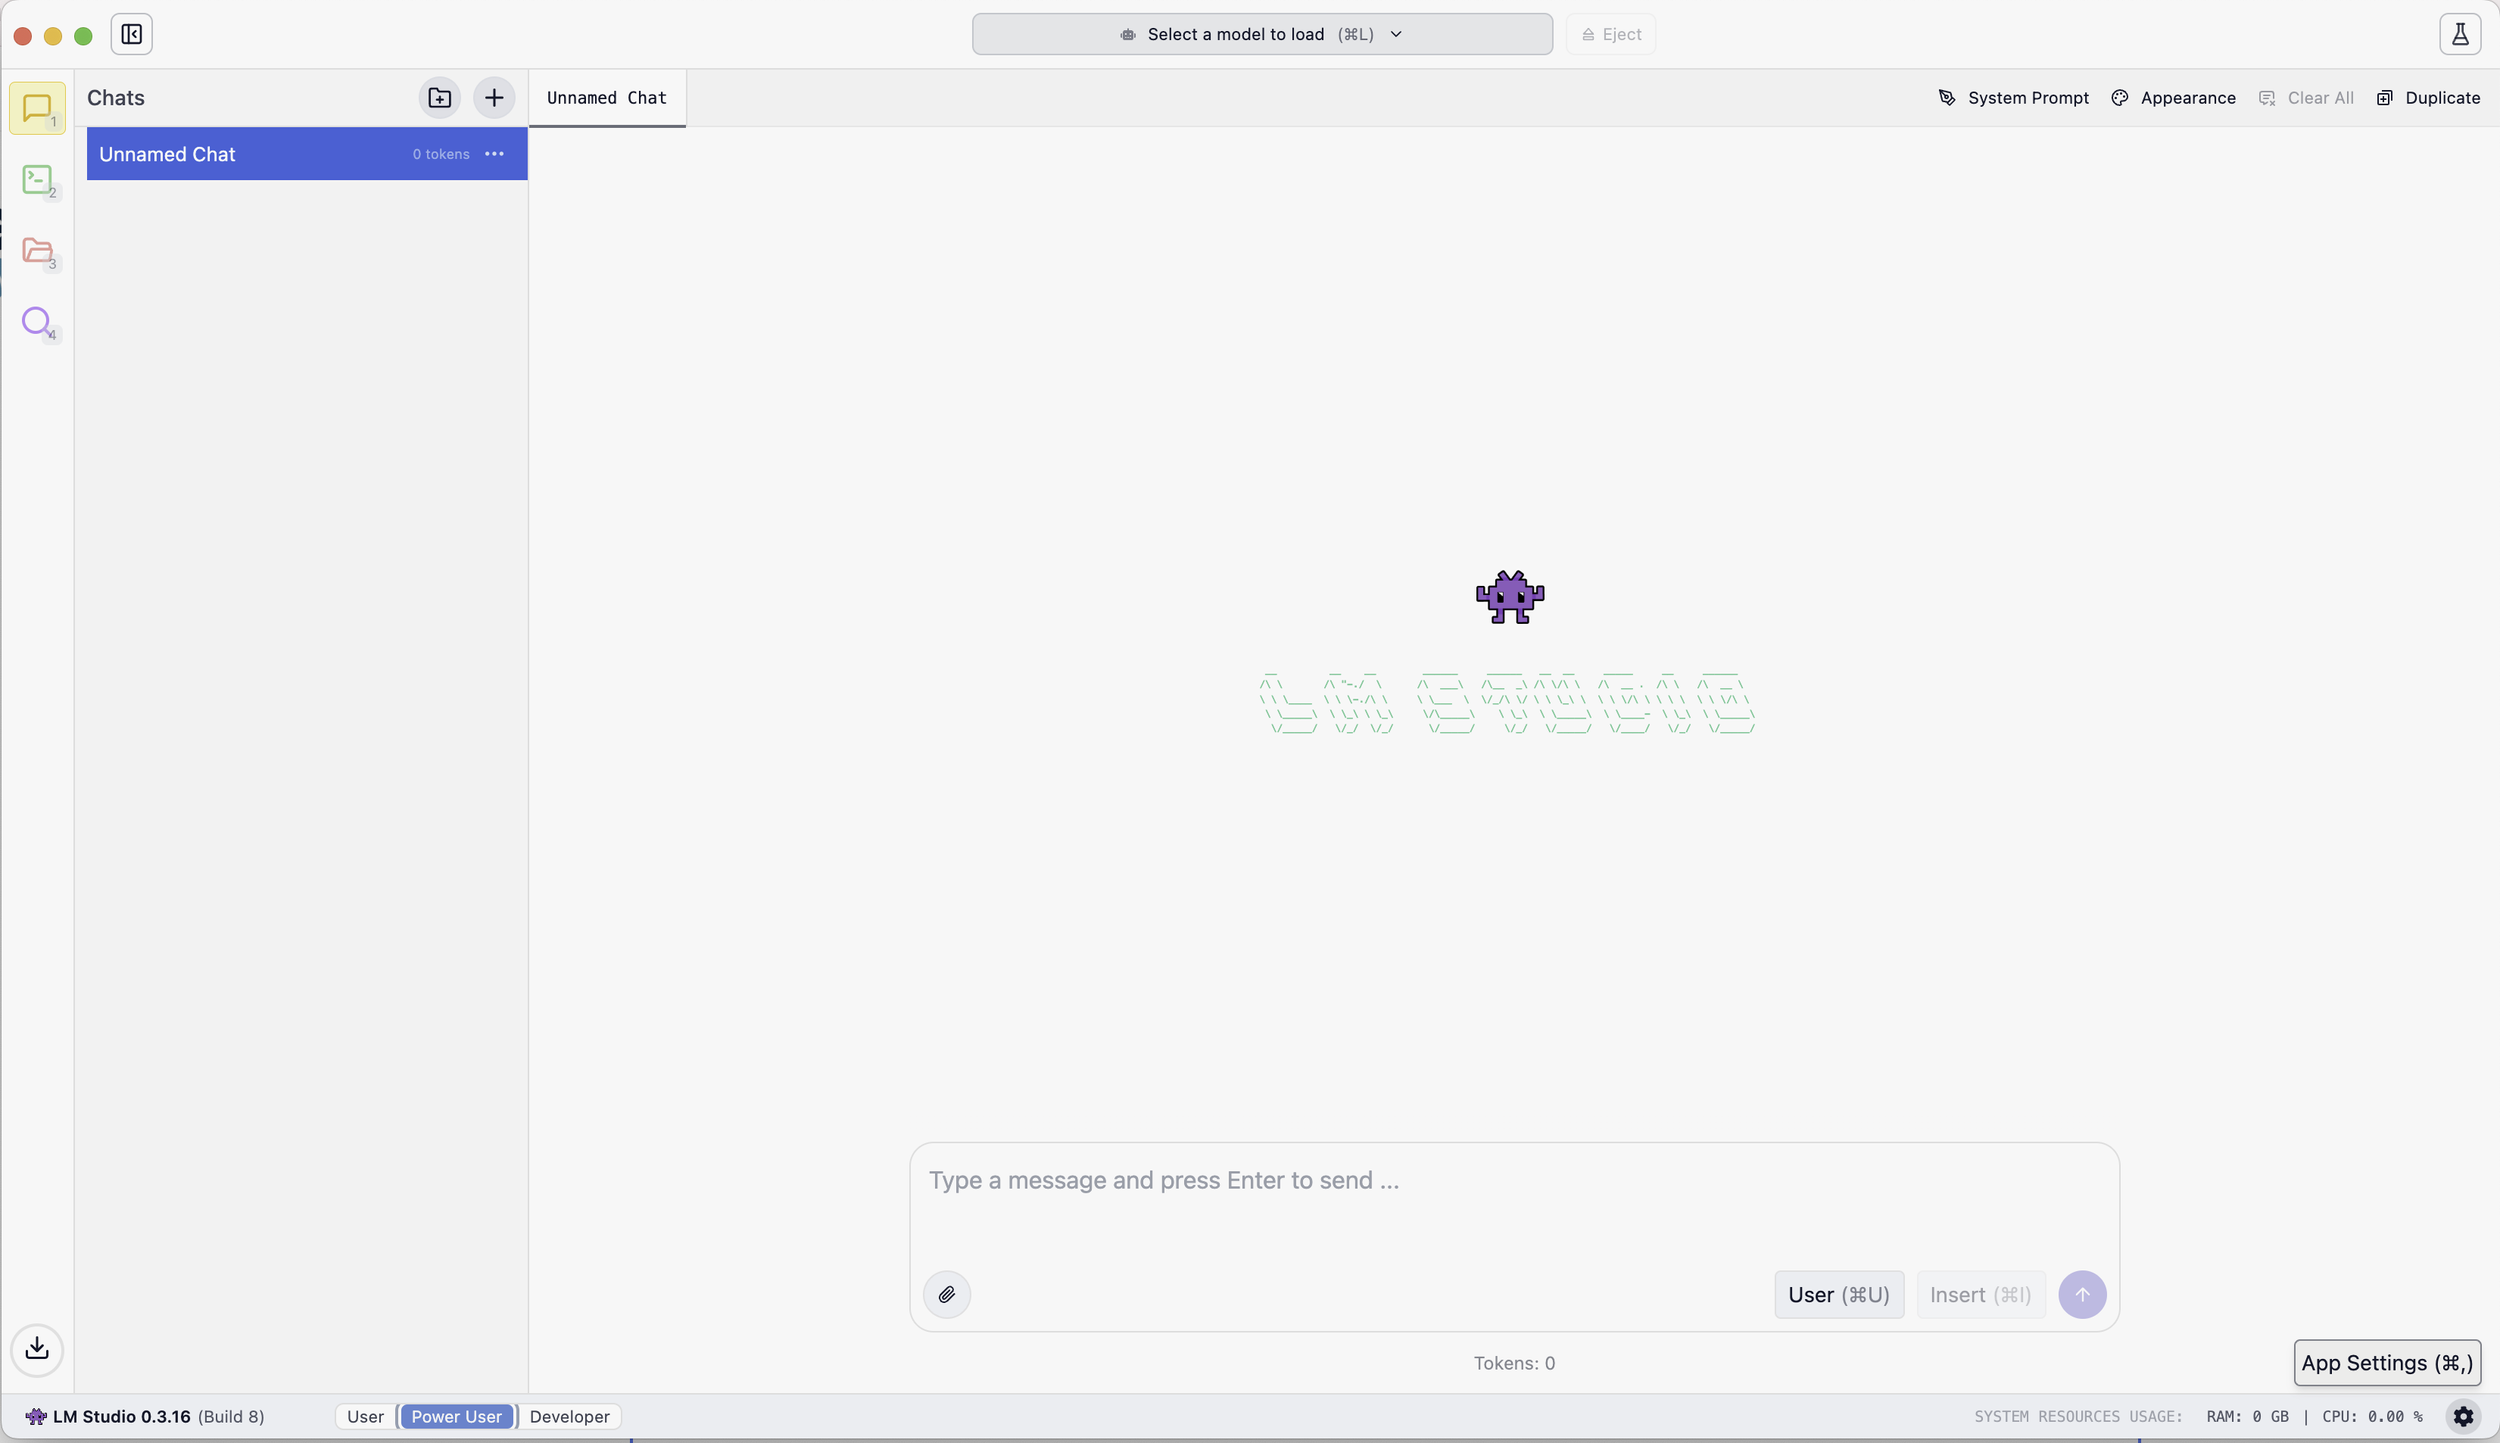
Task: Switch to the Unnamed Chat tab
Action: (x=607, y=98)
